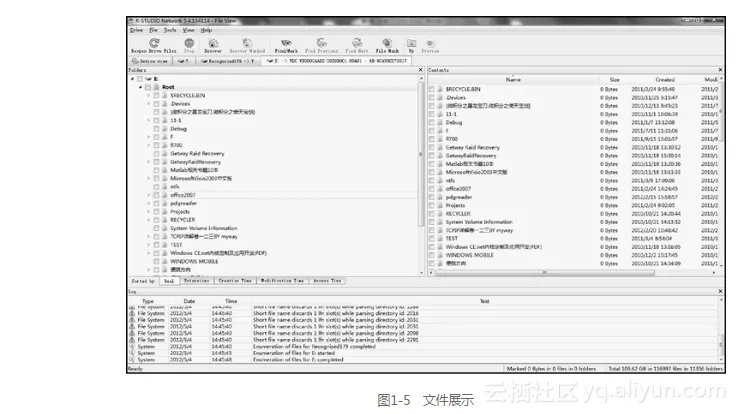Click the folder icon of Projects in Contents list

pyautogui.click(x=440, y=205)
